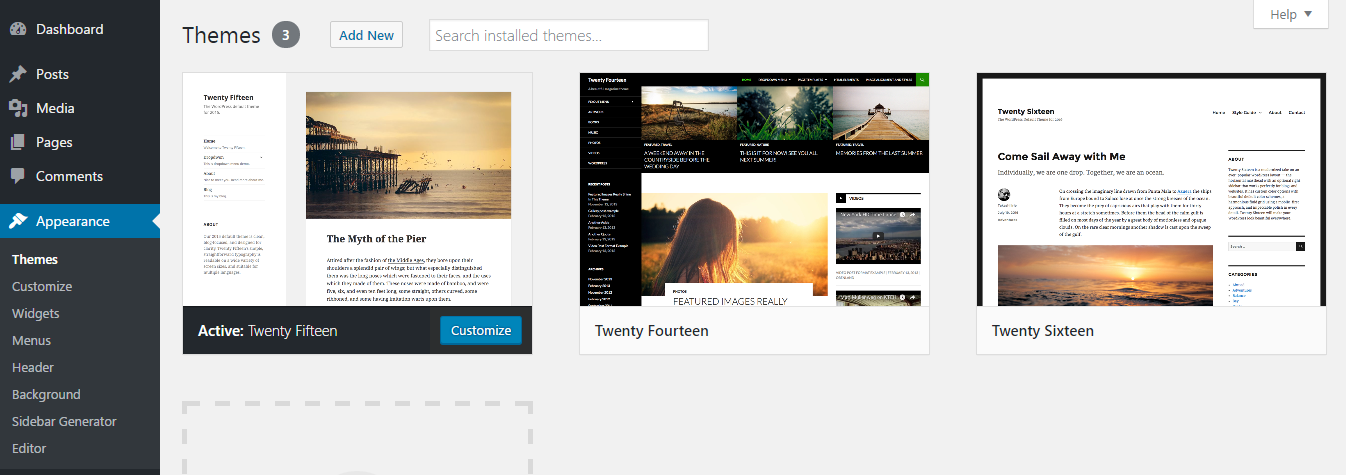Click the Posts pushpin icon

click(18, 74)
